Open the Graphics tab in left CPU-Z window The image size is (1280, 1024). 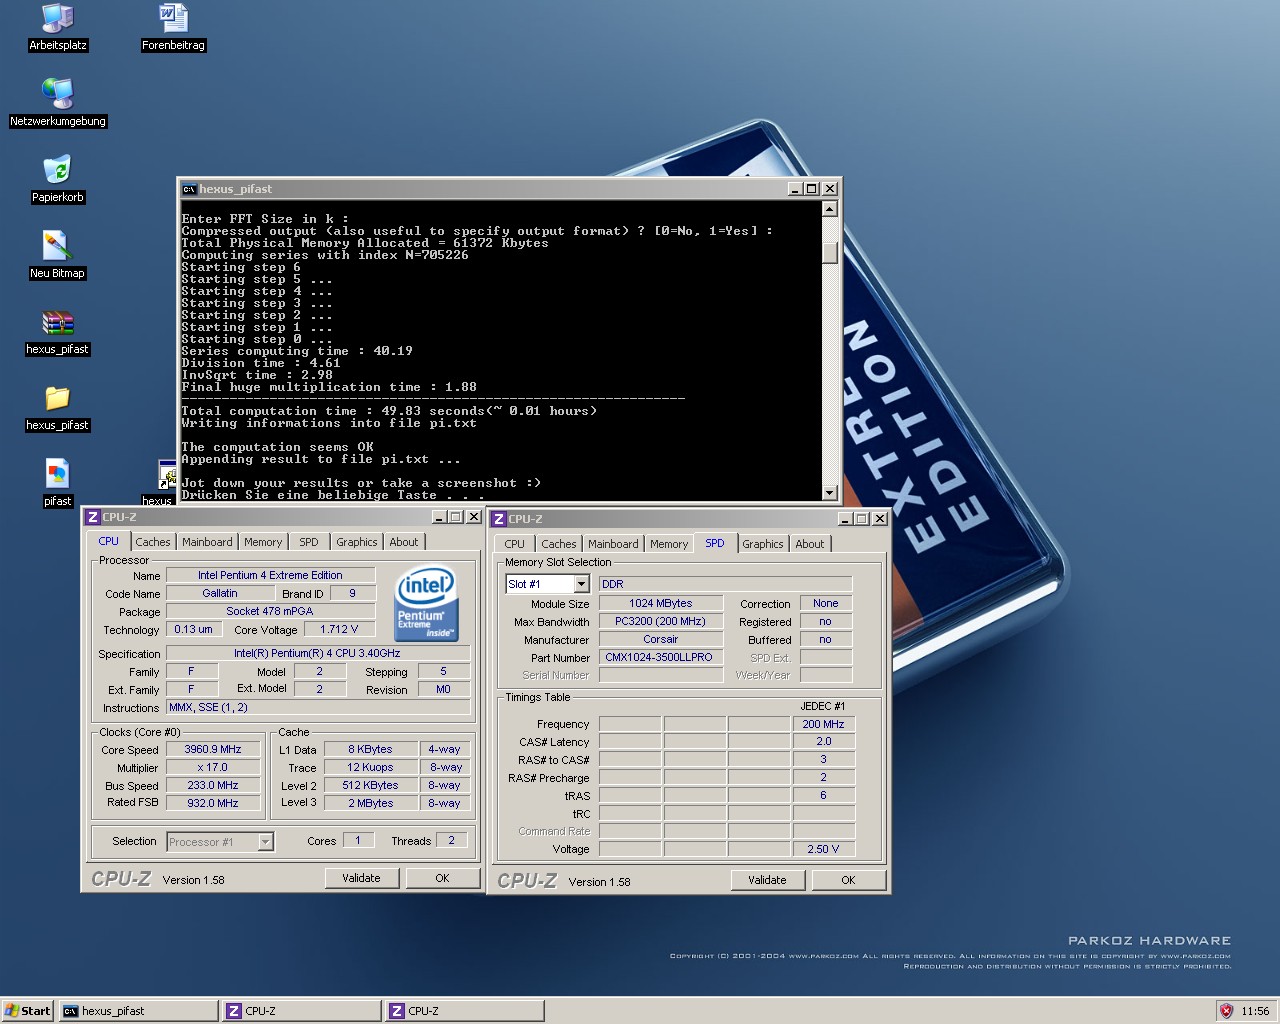357,542
